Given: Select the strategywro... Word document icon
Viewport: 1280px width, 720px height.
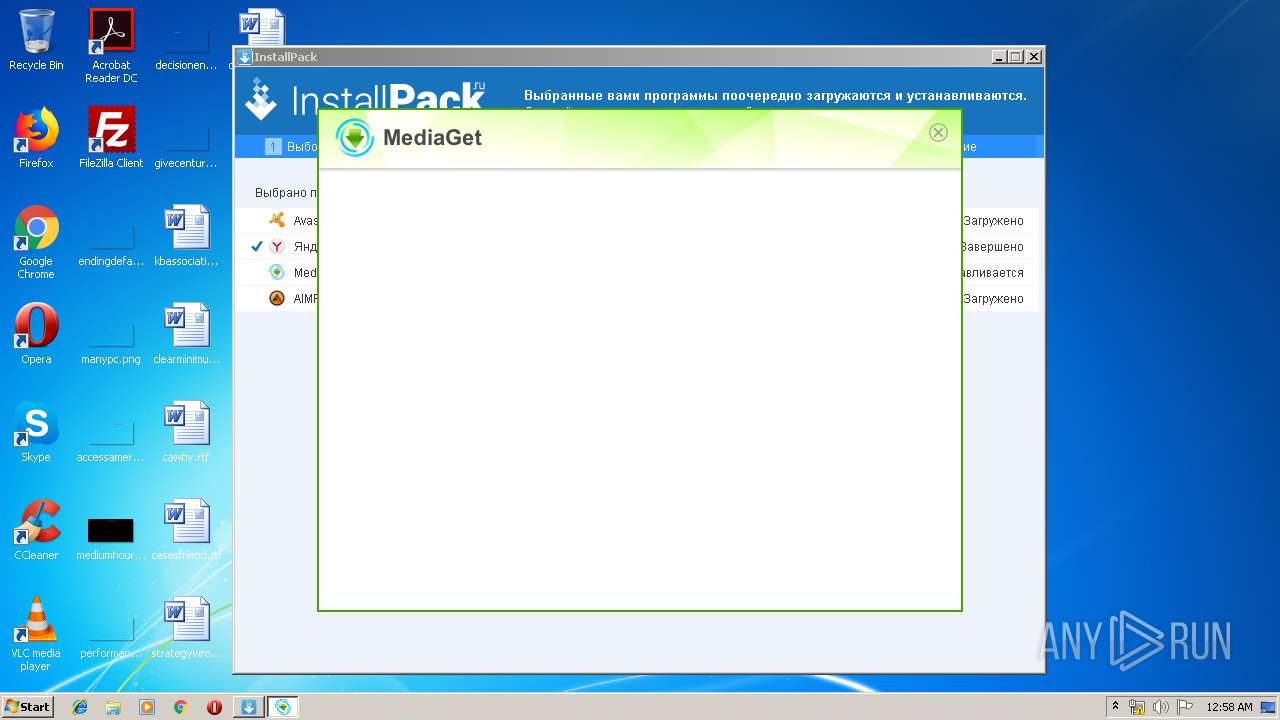Looking at the screenshot, I should [186, 628].
